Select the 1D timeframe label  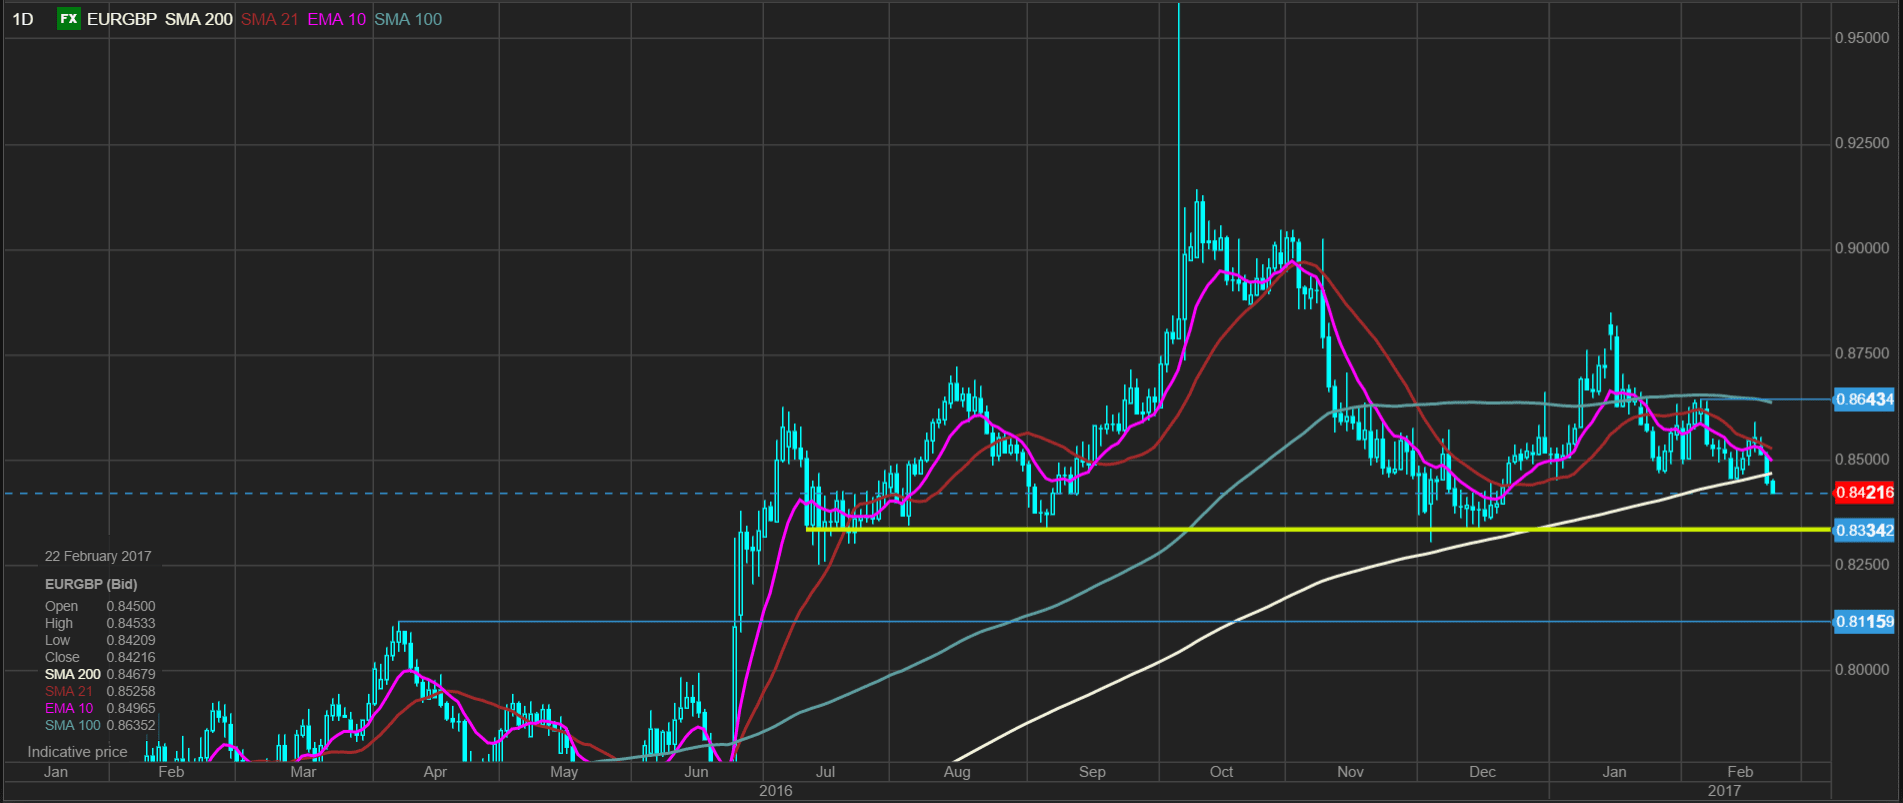(x=22, y=19)
